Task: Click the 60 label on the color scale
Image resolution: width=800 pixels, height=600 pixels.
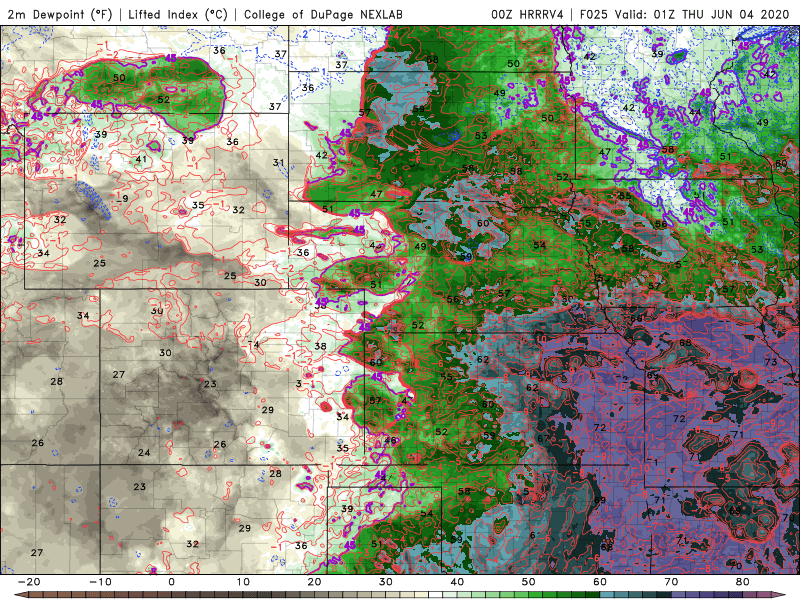Action: pyautogui.click(x=600, y=582)
